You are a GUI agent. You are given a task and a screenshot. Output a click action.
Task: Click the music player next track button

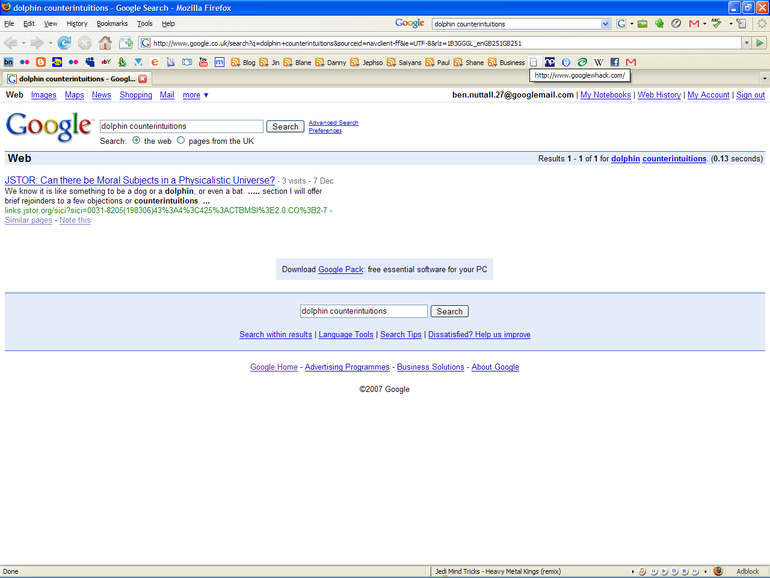pos(695,571)
